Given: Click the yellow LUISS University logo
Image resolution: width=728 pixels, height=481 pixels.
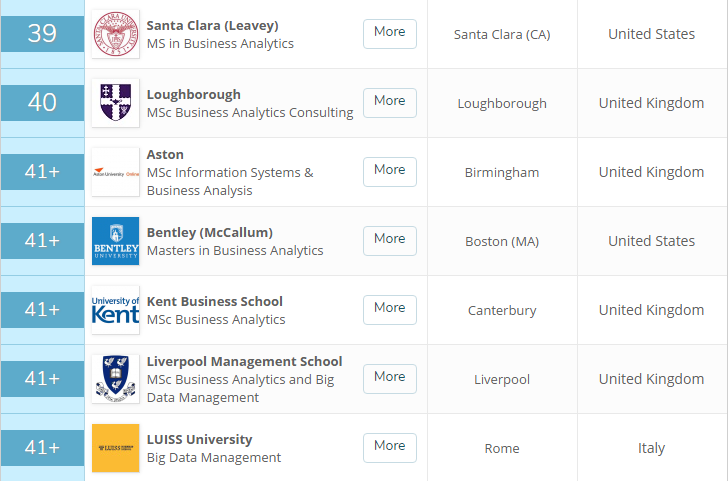Looking at the screenshot, I should pos(115,448).
